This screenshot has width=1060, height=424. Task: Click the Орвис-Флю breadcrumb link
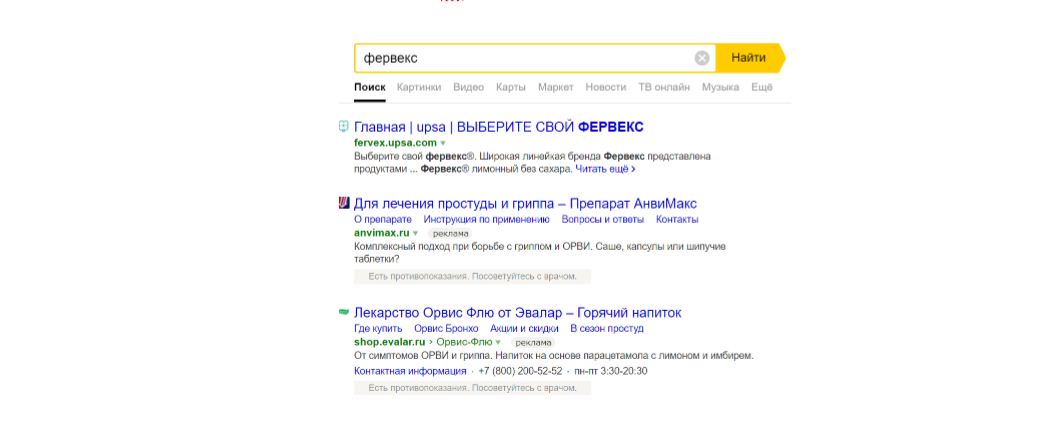click(464, 342)
